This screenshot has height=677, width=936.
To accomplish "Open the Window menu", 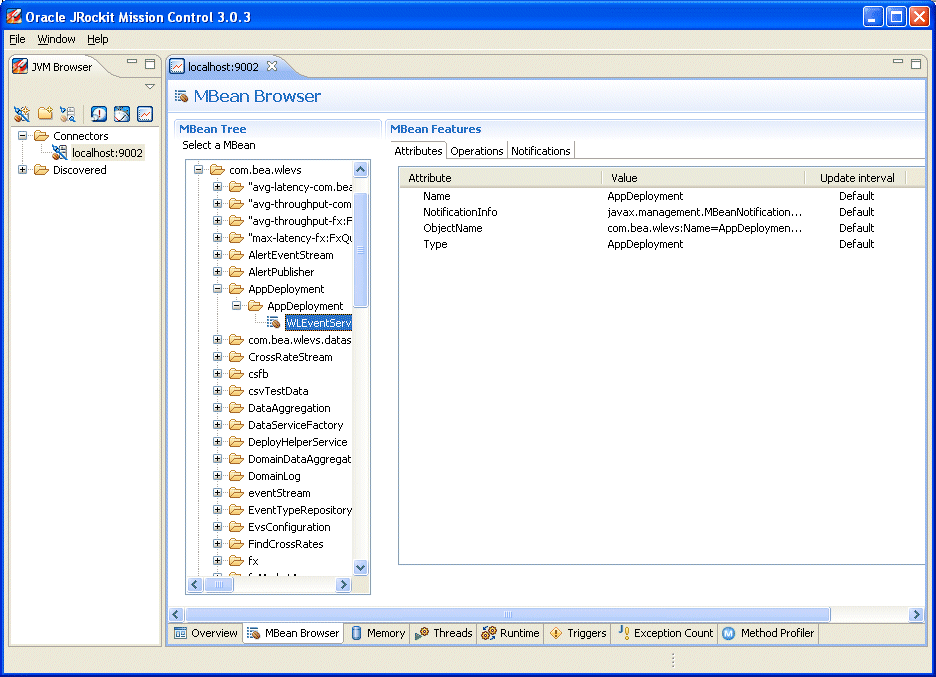I will point(56,39).
